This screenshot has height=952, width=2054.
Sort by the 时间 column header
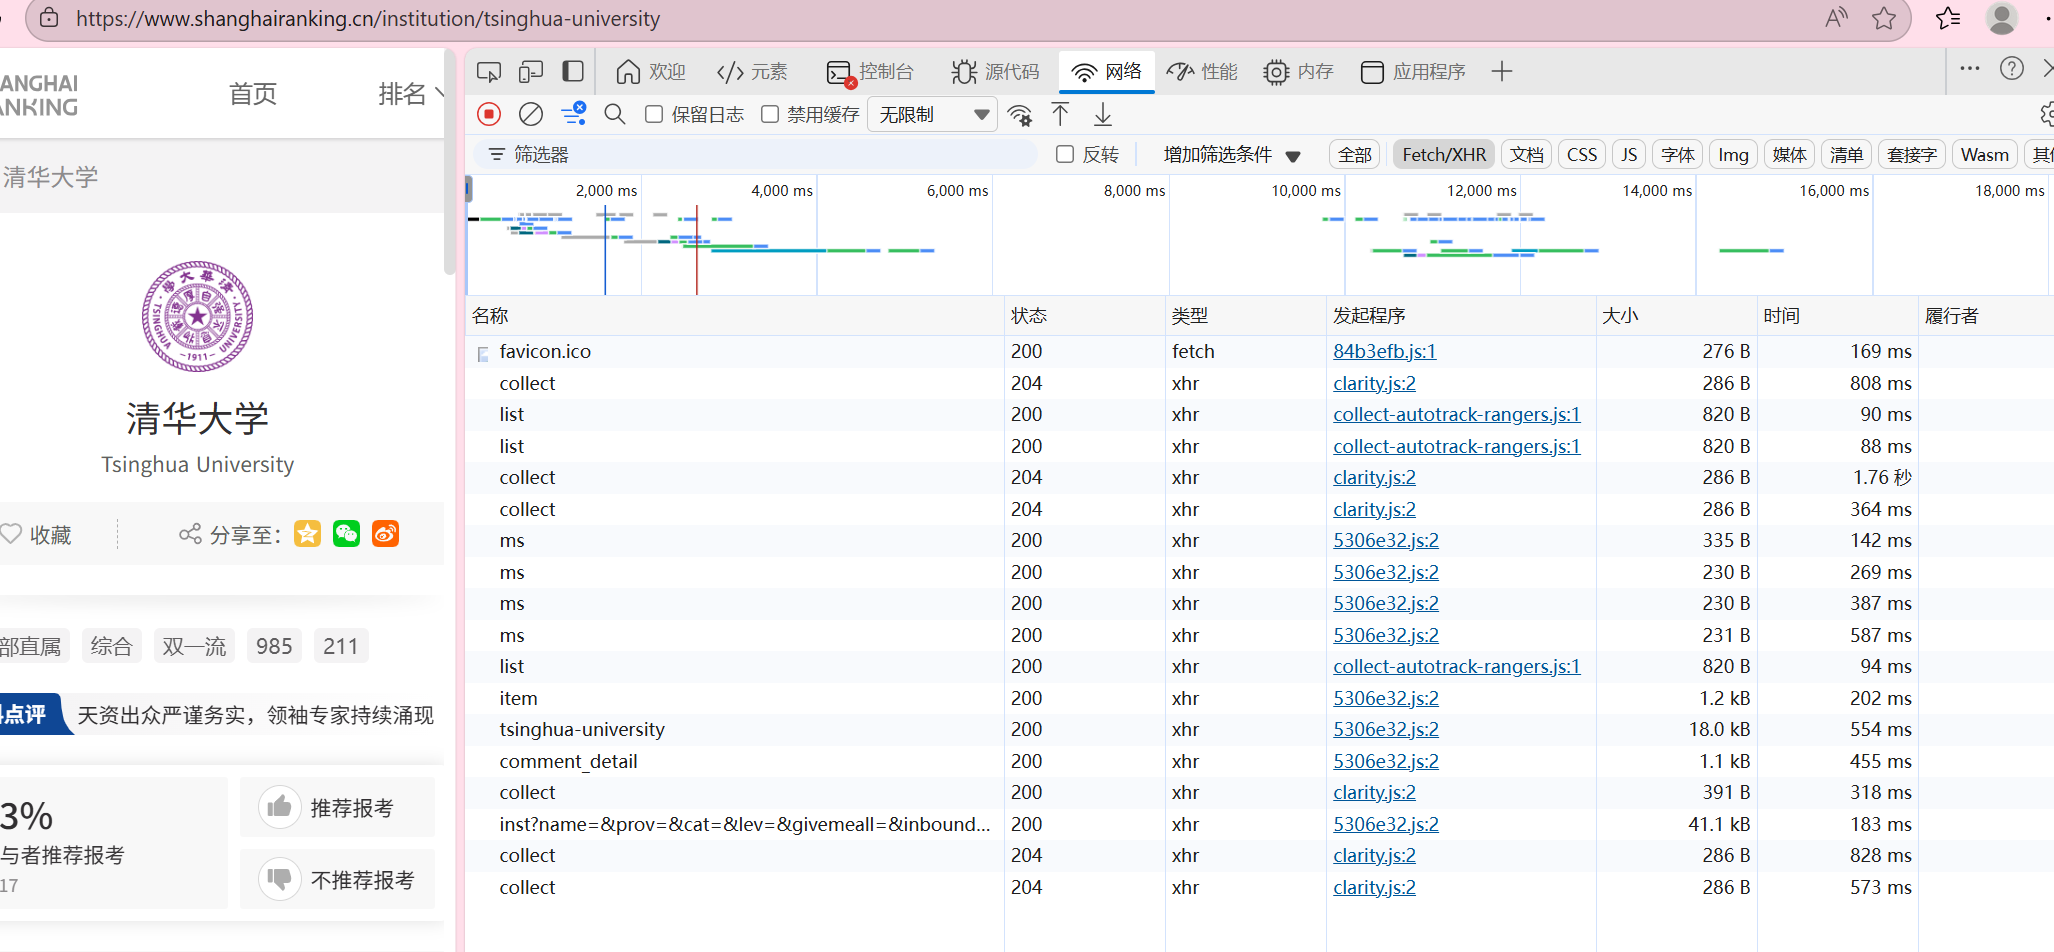(x=1837, y=316)
